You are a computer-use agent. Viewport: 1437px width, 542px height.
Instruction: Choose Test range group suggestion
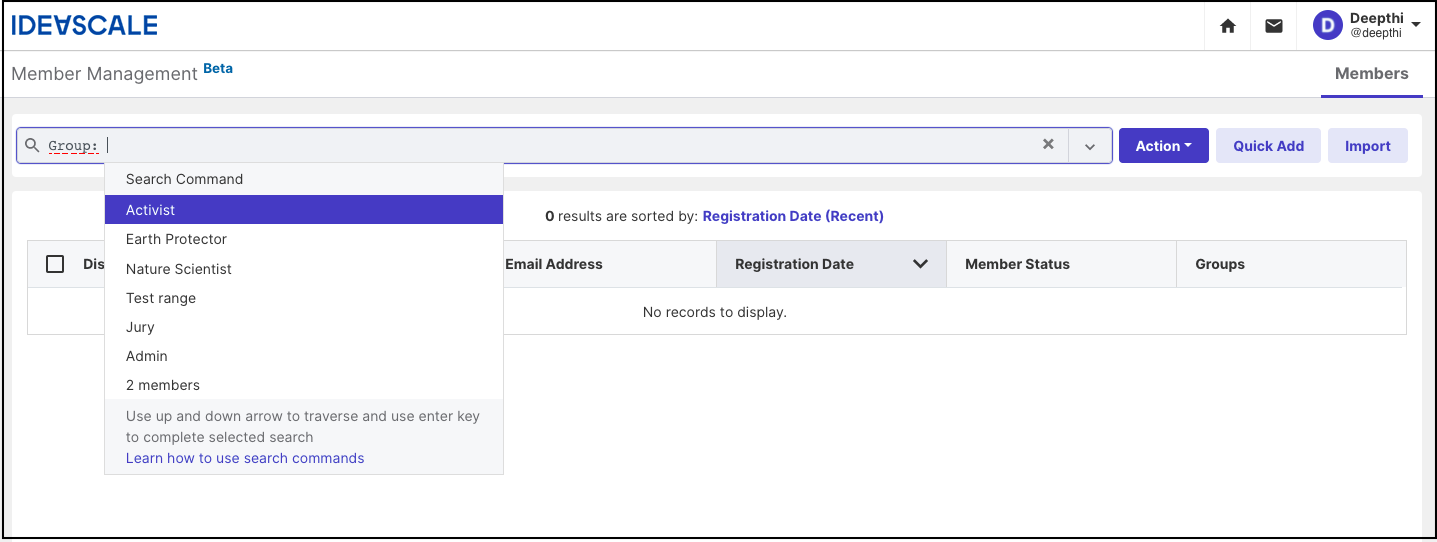coord(304,298)
